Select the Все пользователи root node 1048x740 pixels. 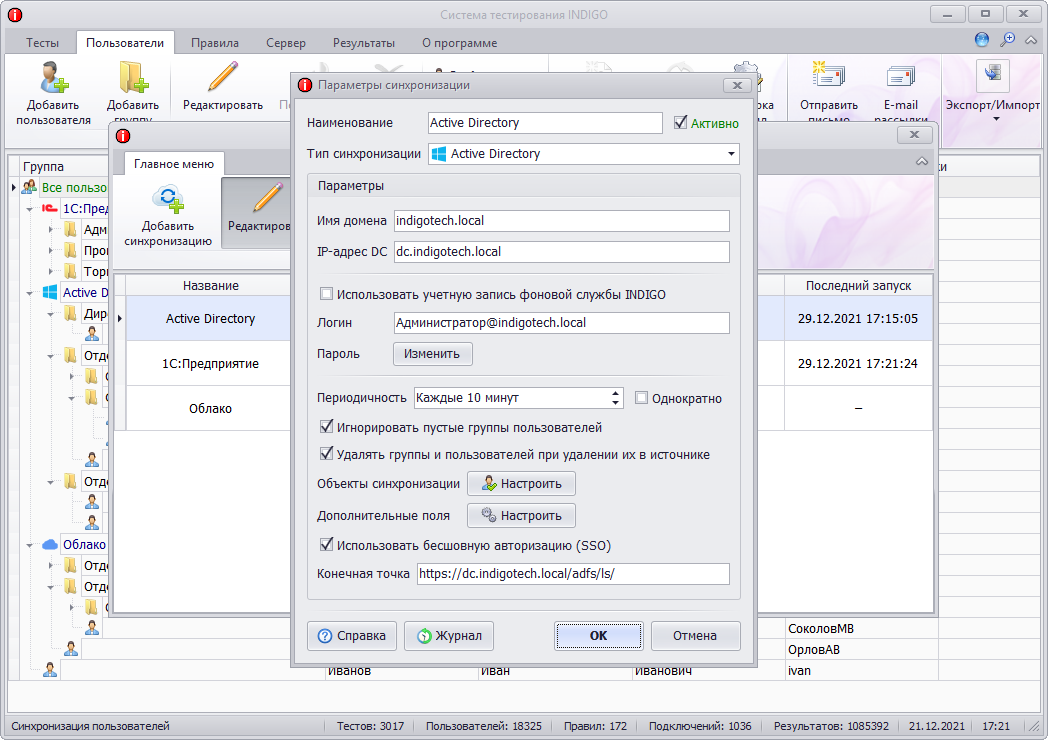(x=74, y=187)
